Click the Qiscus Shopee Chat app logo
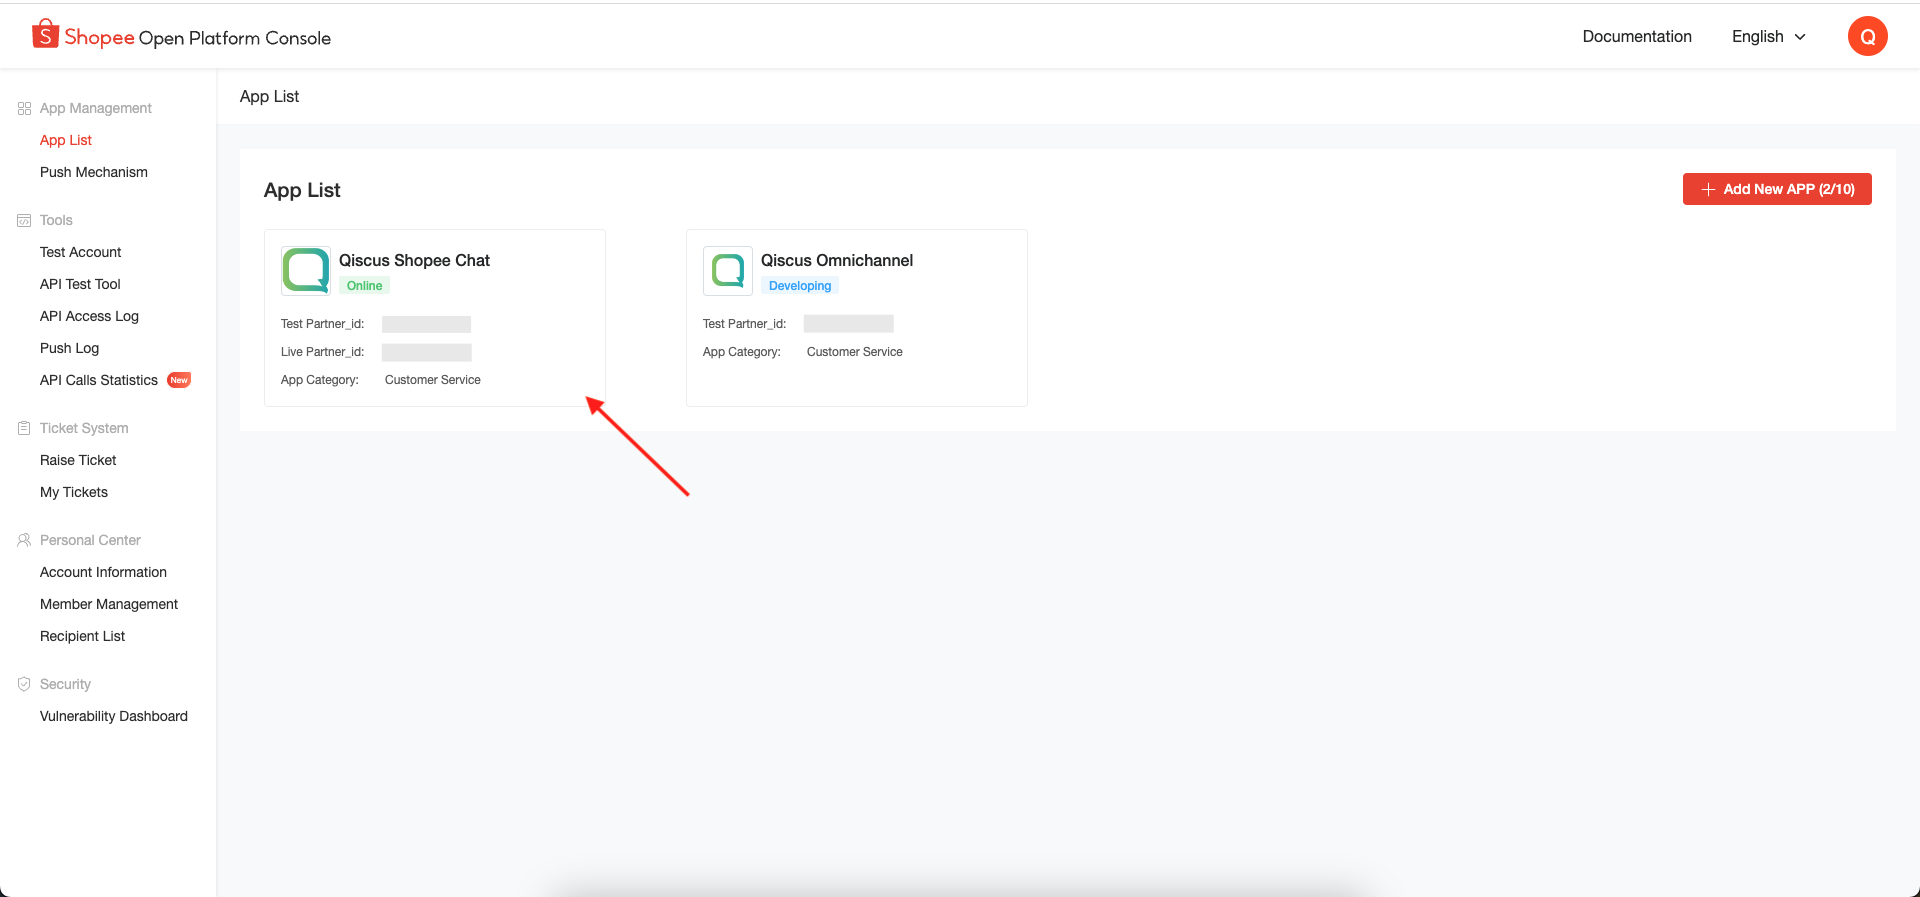This screenshot has width=1920, height=897. 306,271
